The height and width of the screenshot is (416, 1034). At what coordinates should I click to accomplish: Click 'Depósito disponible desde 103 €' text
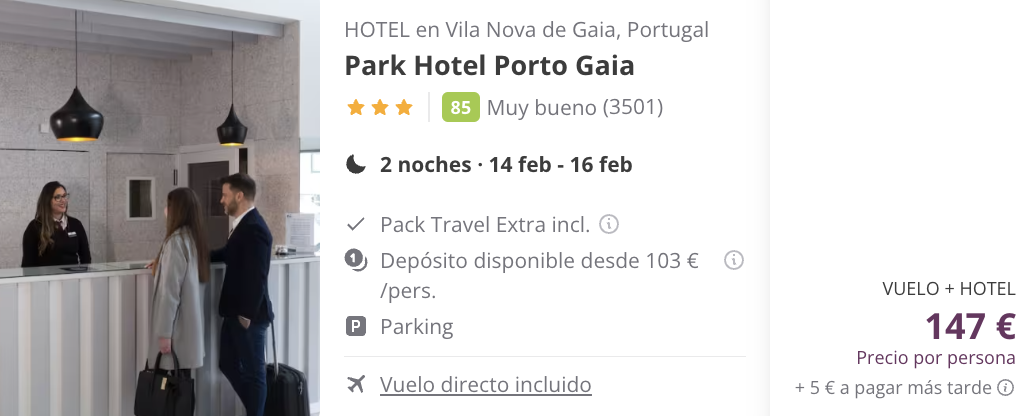tap(539, 261)
